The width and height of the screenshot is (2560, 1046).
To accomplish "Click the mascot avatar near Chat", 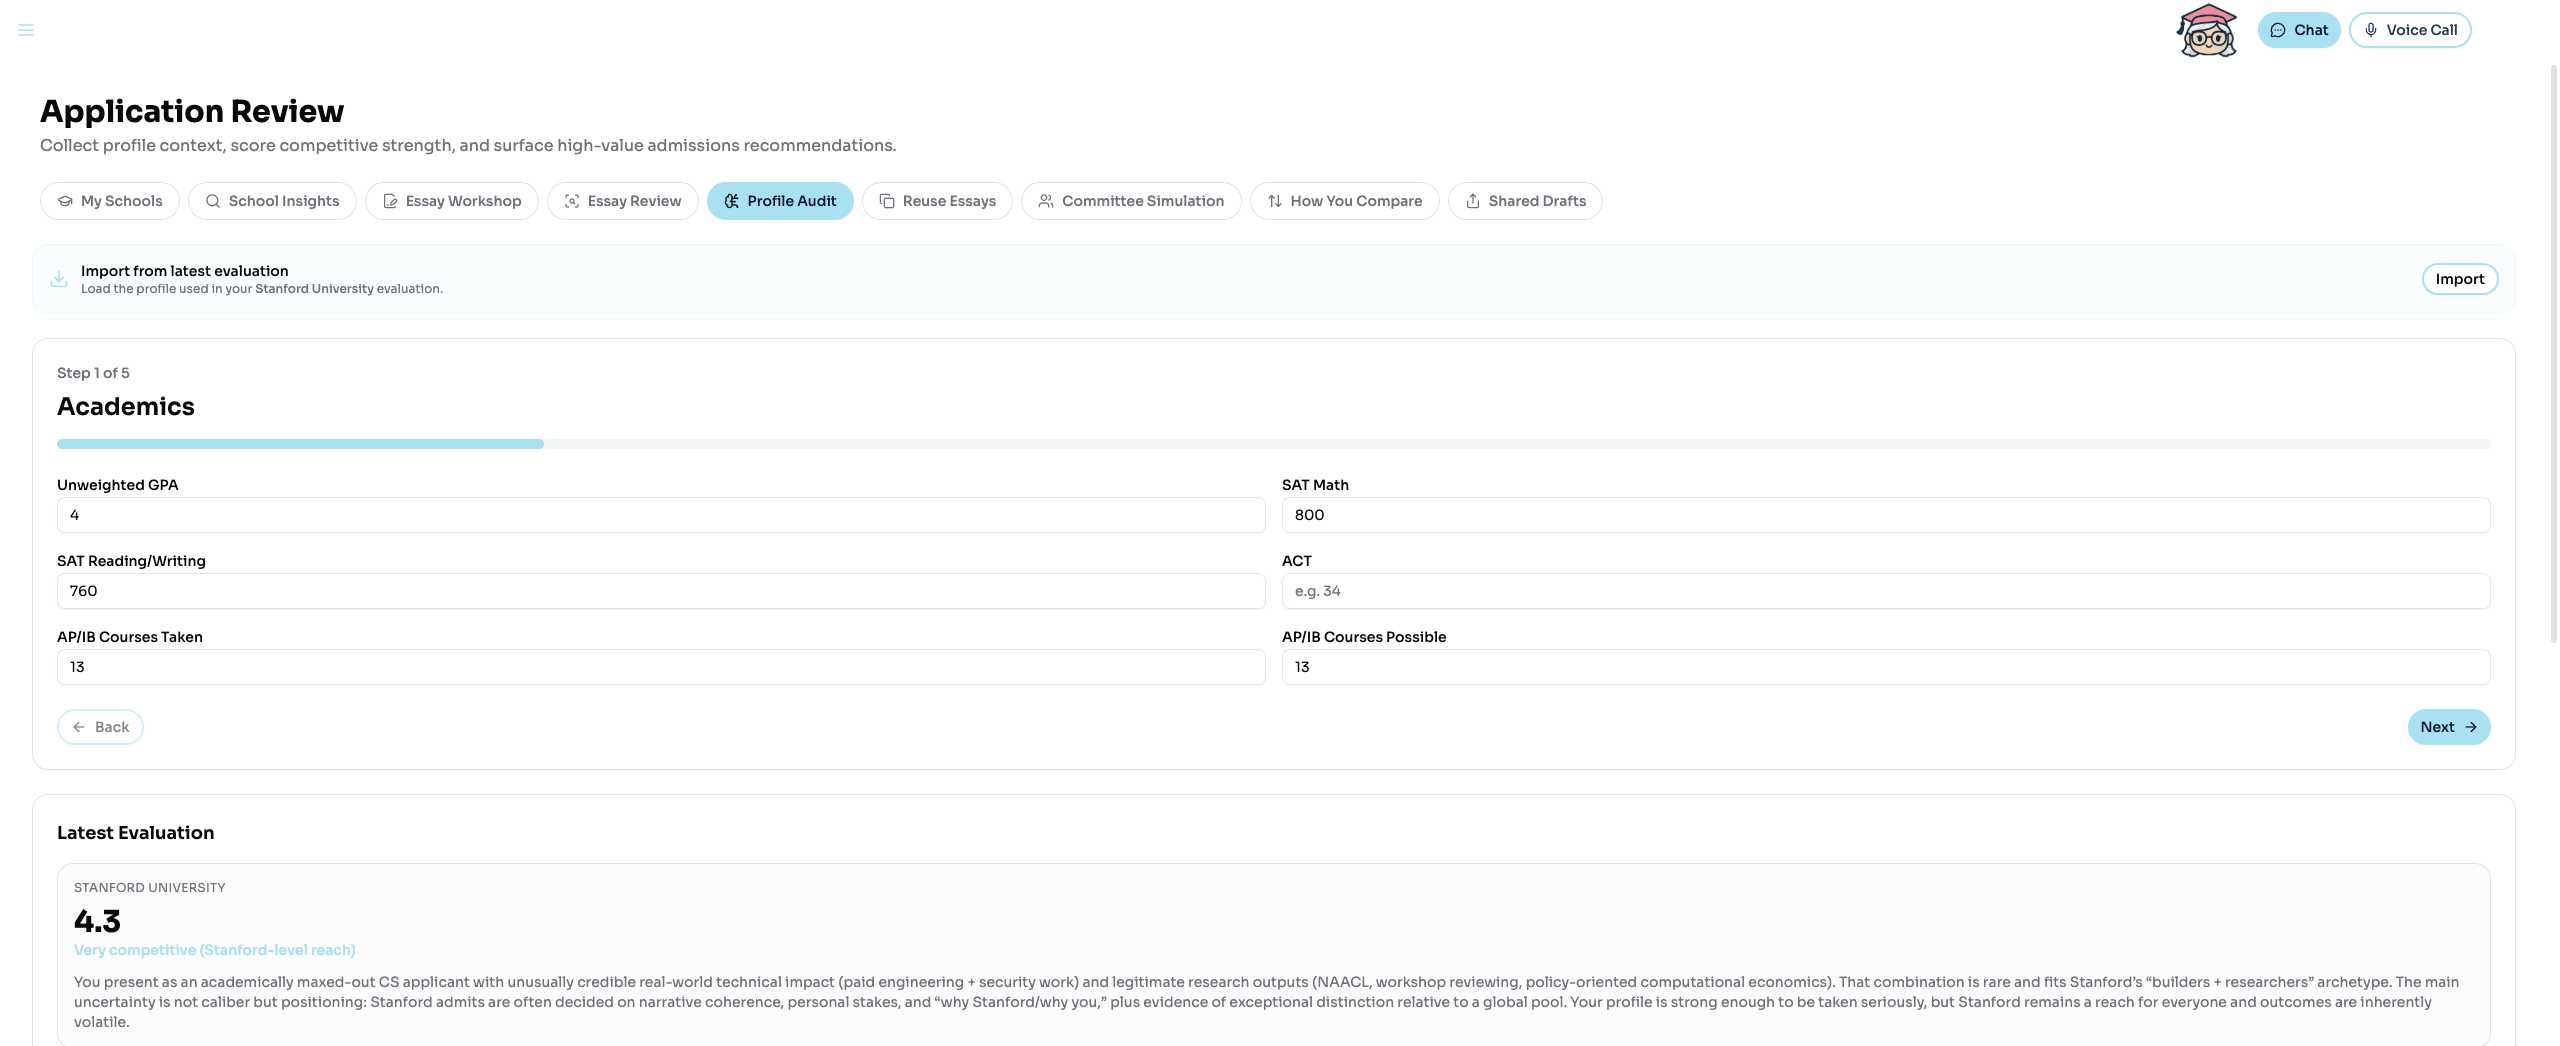I will 2206,29.
